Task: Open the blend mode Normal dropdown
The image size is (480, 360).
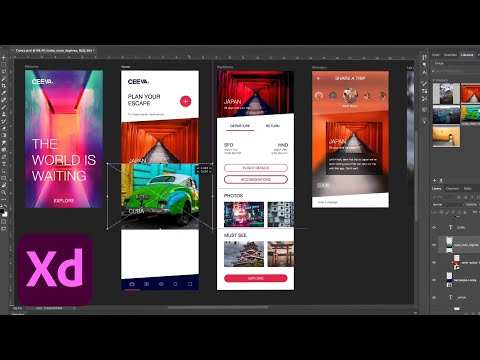Action: (448, 204)
